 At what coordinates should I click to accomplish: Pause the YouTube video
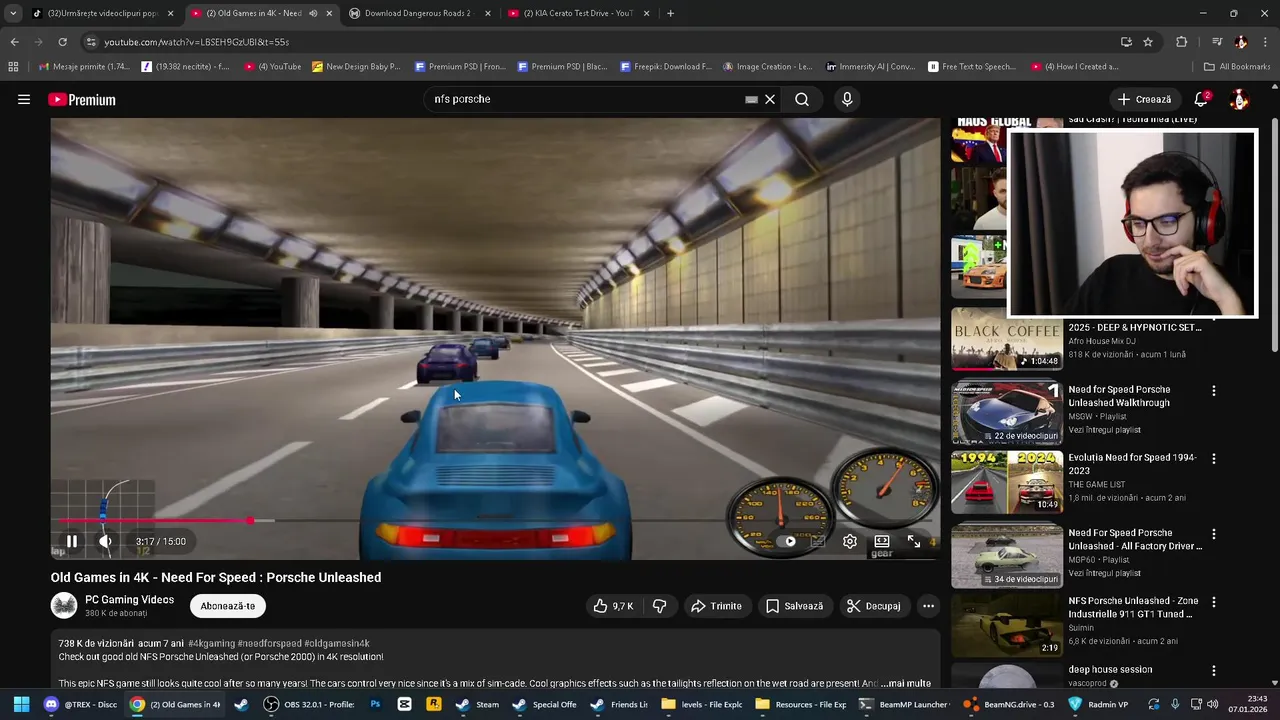pyautogui.click(x=72, y=541)
